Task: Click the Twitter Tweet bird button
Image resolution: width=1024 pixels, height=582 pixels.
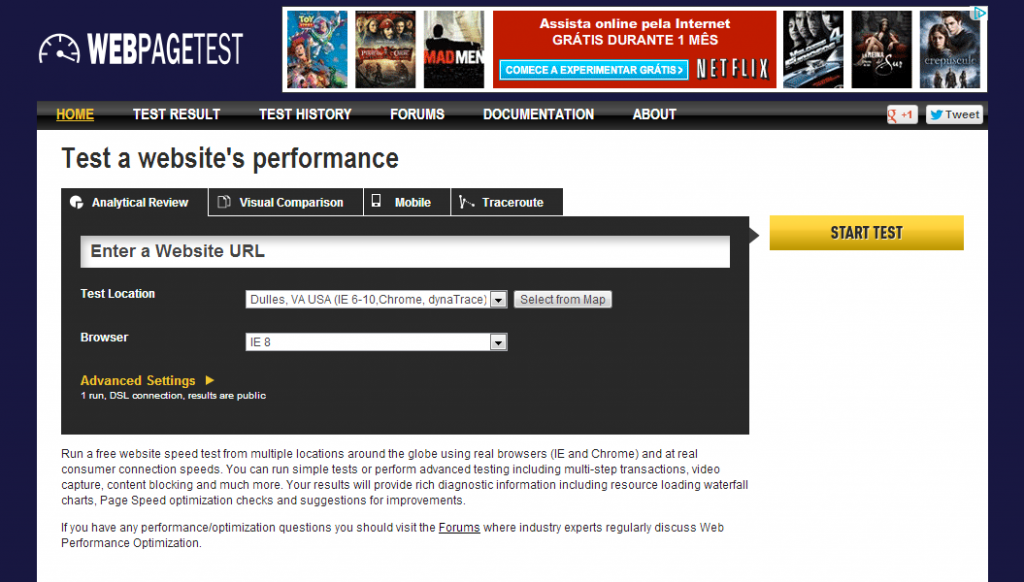Action: coord(953,115)
